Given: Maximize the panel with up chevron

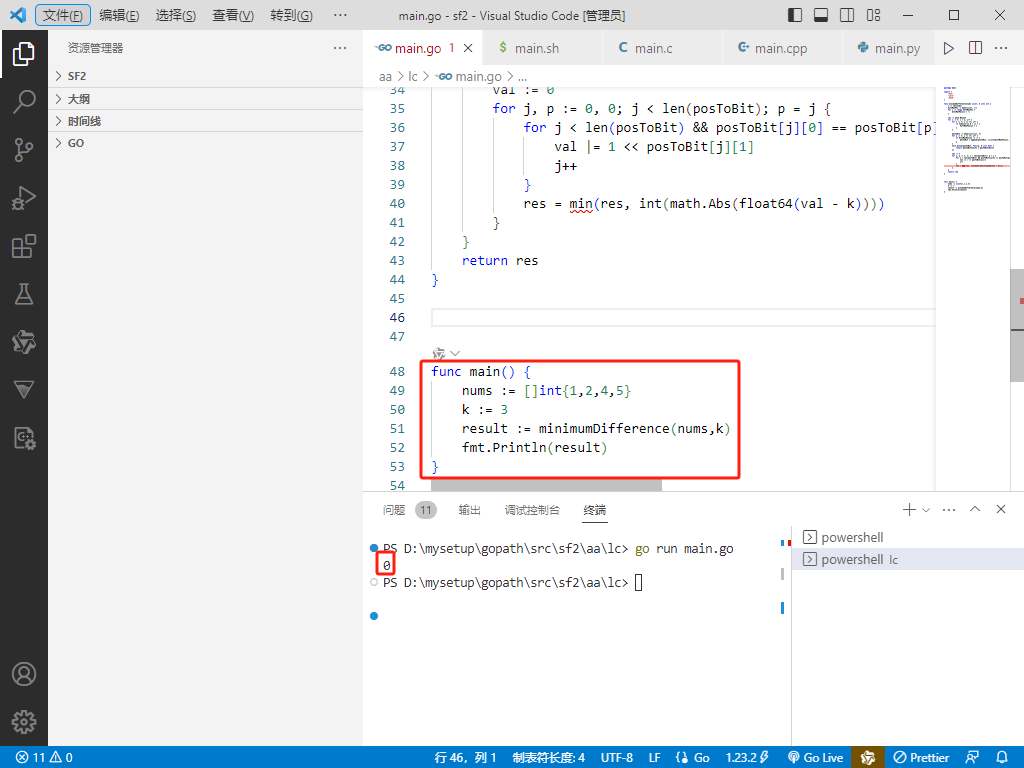Looking at the screenshot, I should point(975,509).
